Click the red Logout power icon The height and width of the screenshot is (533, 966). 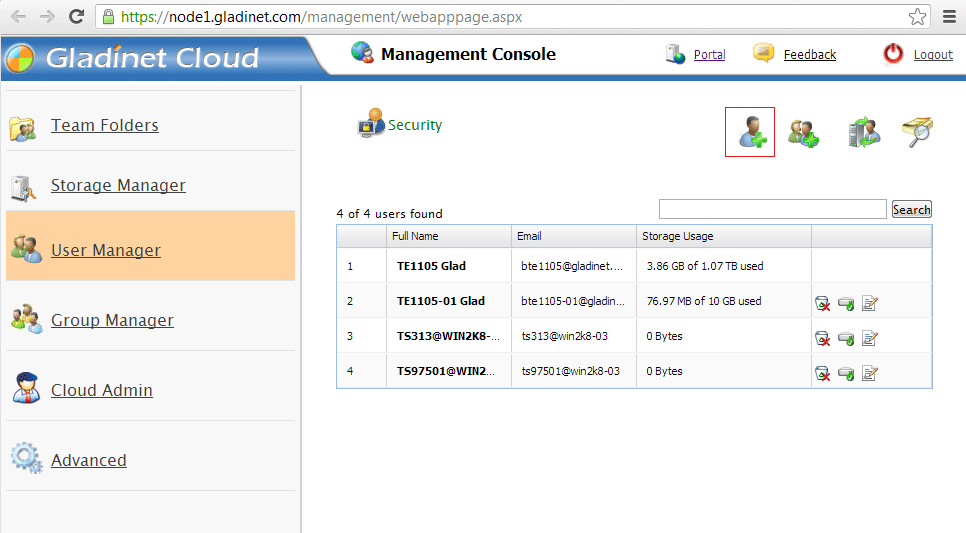pos(893,54)
